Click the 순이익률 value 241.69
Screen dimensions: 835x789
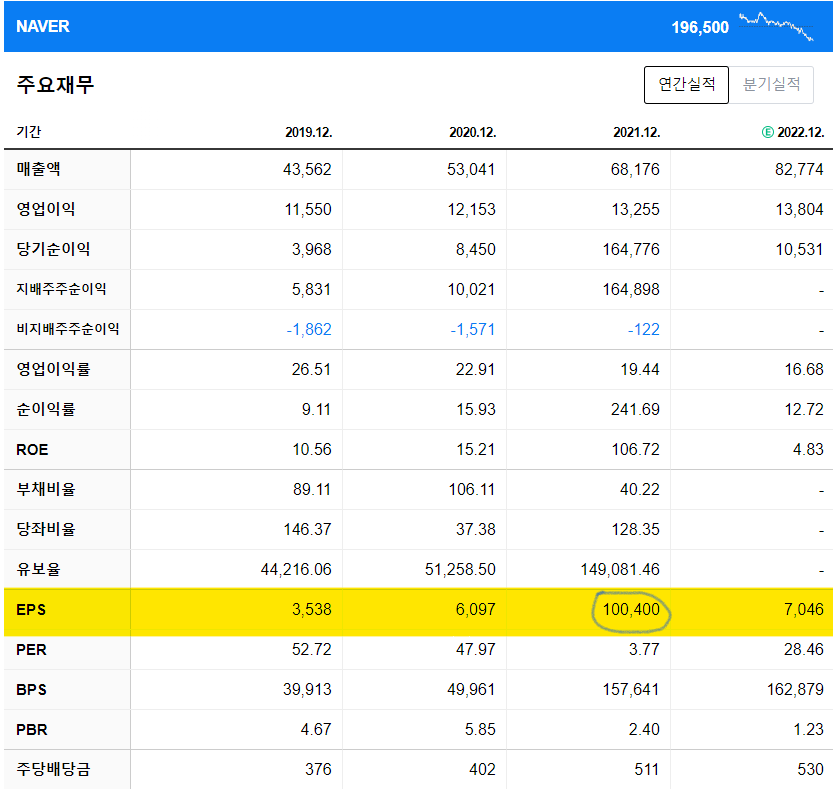point(635,409)
